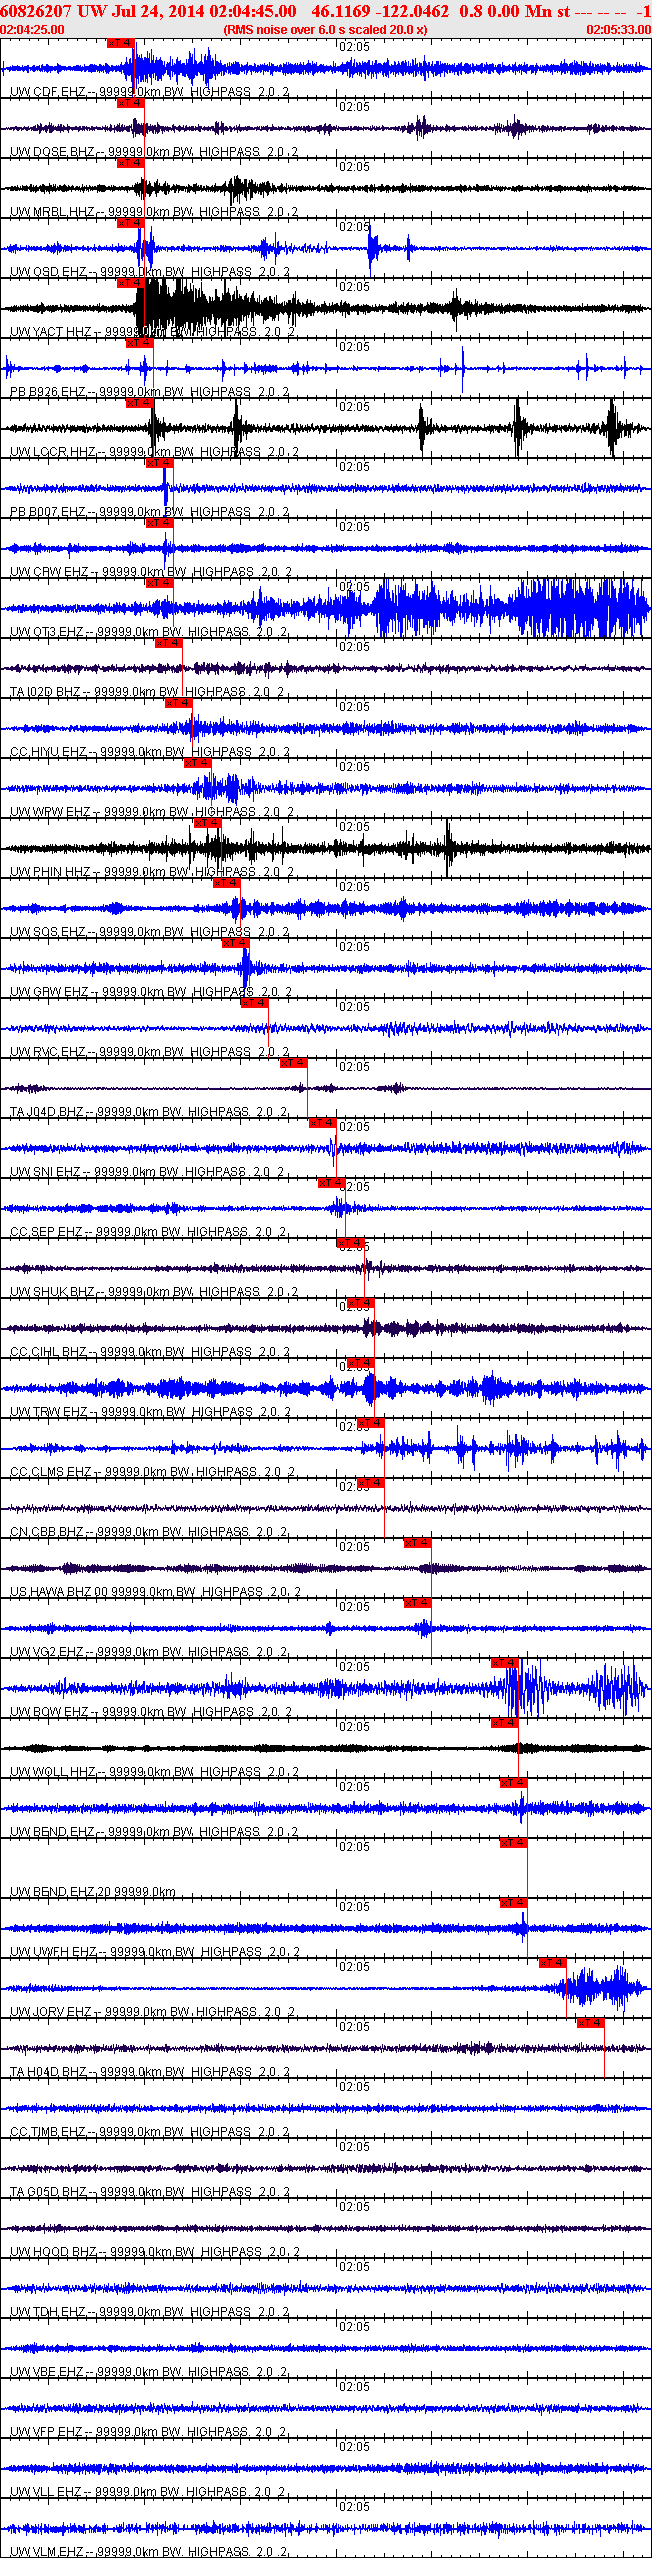Select the UW UWFH EHZ station label
The height and width of the screenshot is (2558, 652).
[155, 1952]
